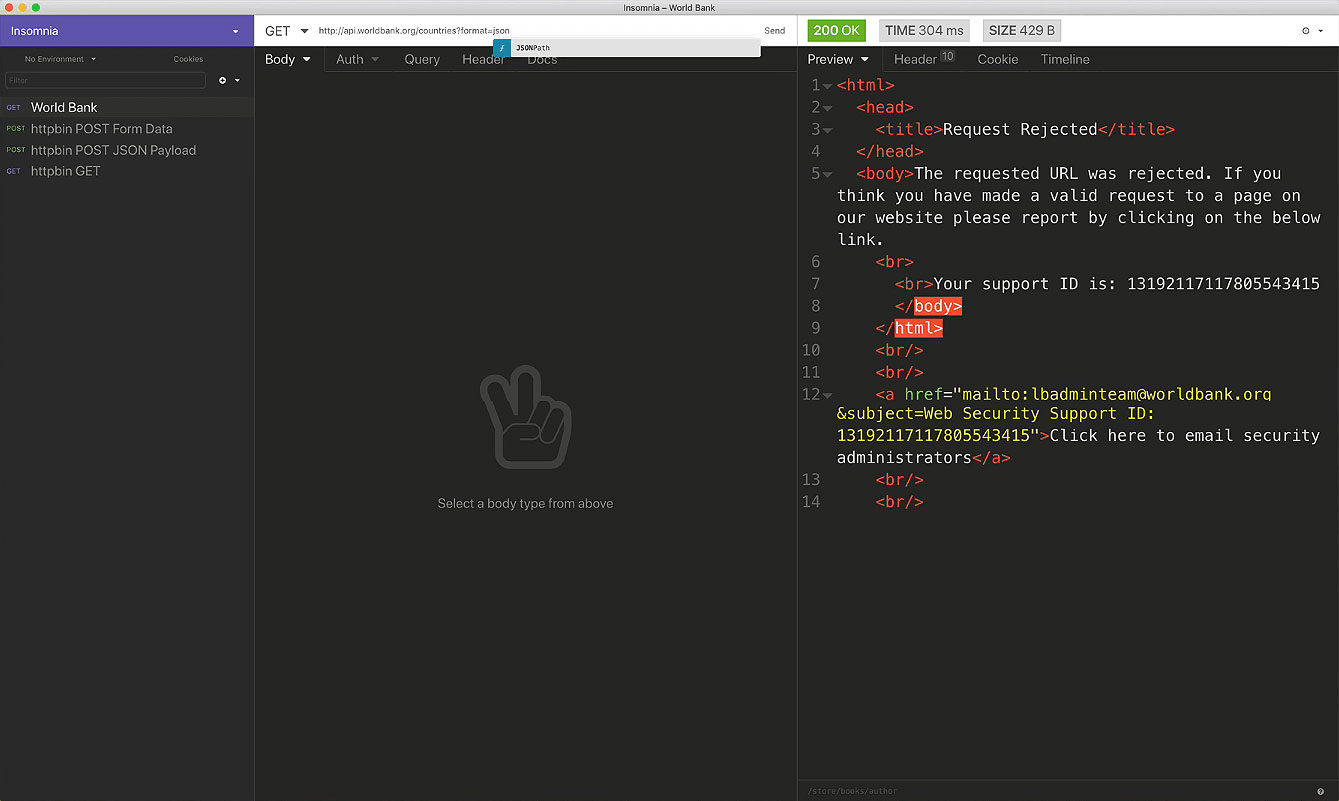Collapse the head tag on line 2

828,108
